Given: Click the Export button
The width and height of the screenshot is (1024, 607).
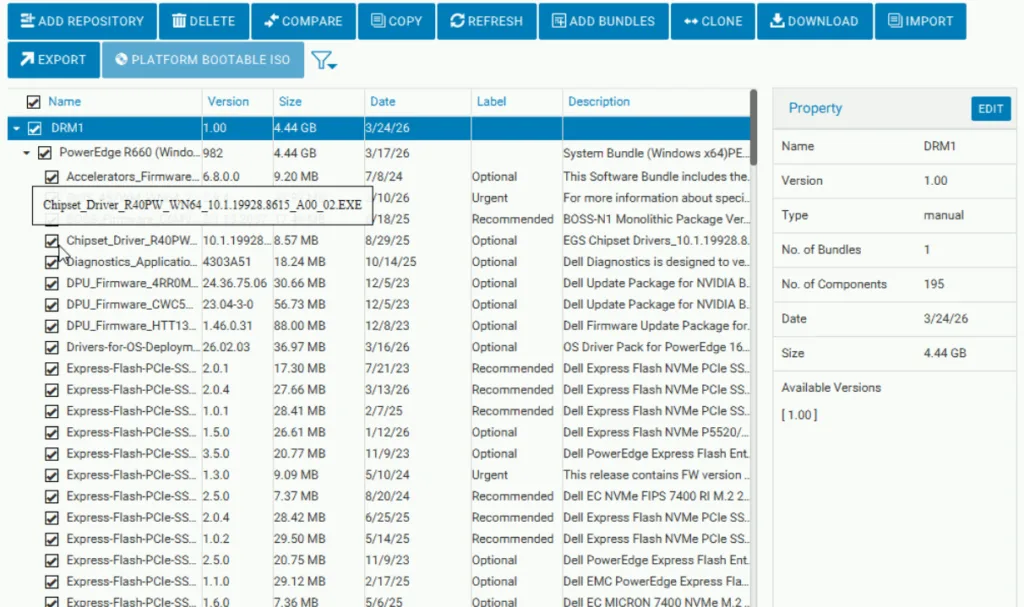Looking at the screenshot, I should pyautogui.click(x=53, y=60).
